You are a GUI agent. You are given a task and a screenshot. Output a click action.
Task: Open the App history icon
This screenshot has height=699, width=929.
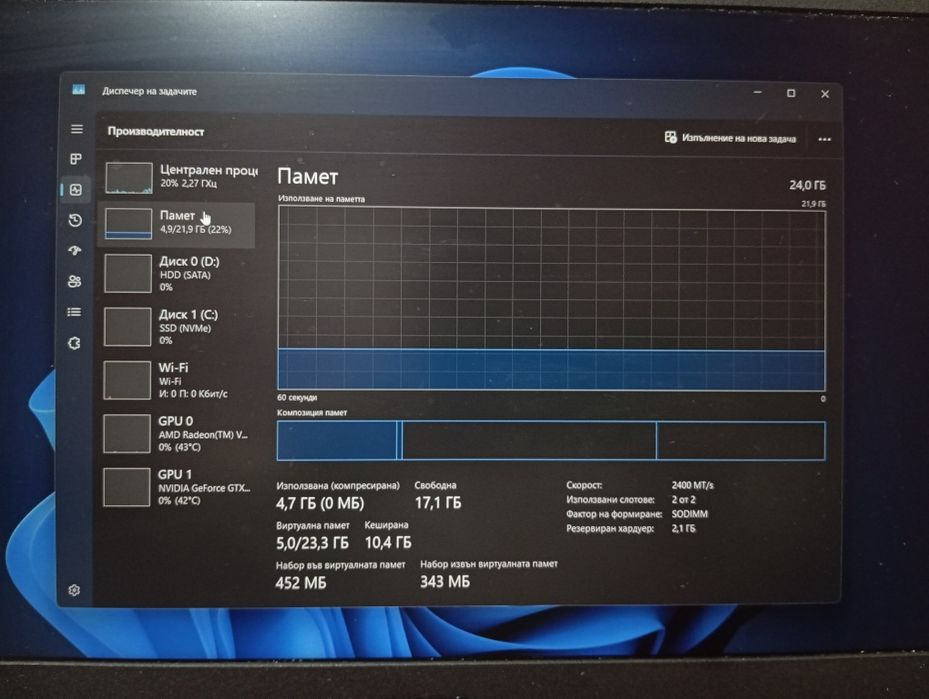[x=75, y=220]
